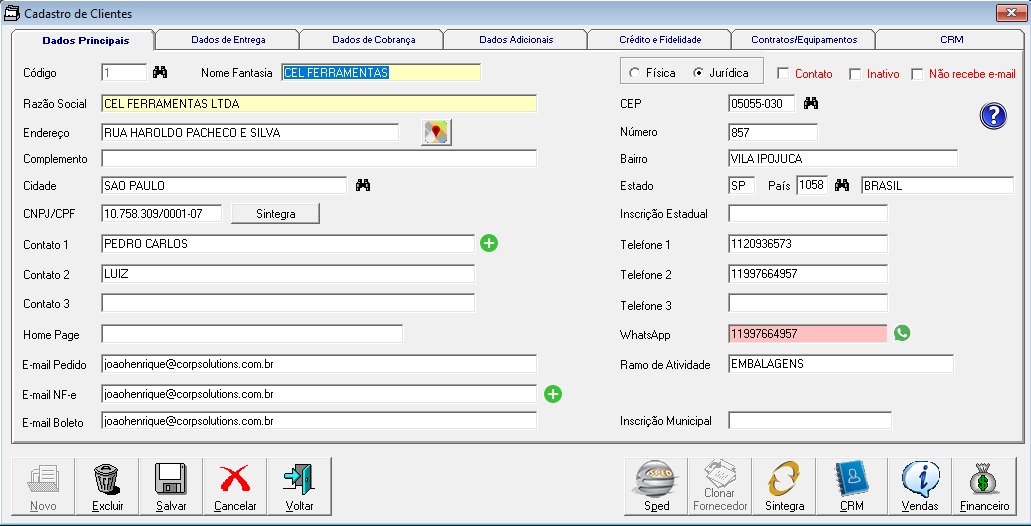Click the binoculars icon beside the CEP field
The width and height of the screenshot is (1031, 526).
tap(811, 103)
